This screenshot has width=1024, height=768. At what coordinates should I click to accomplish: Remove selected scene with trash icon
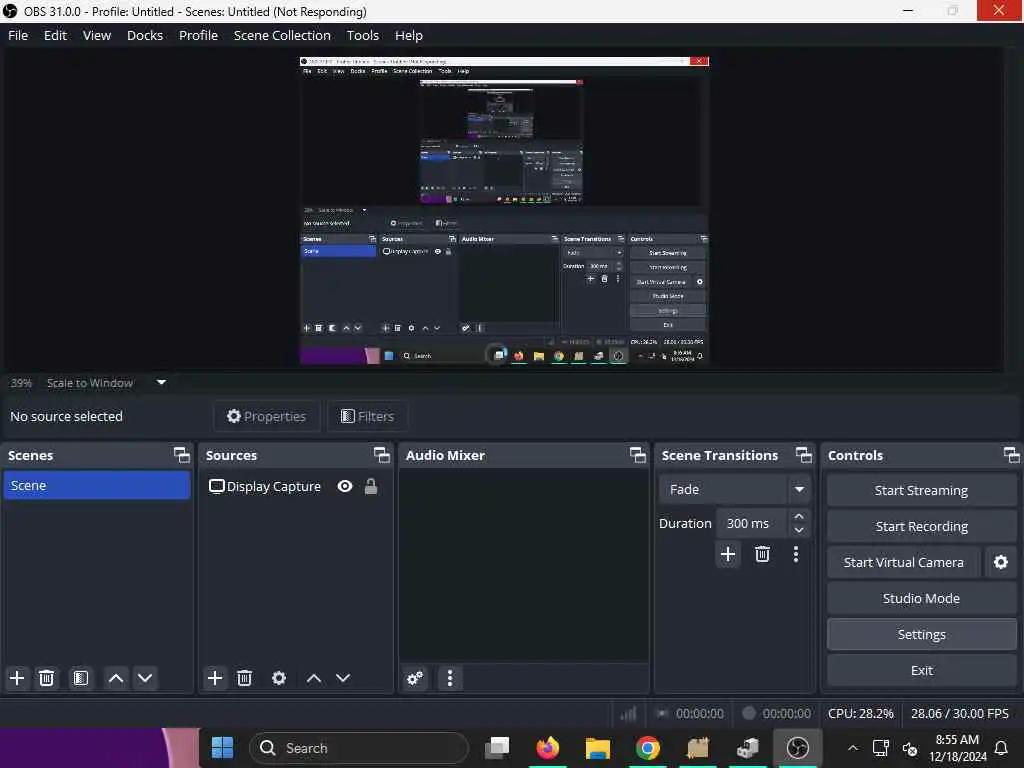coord(46,678)
